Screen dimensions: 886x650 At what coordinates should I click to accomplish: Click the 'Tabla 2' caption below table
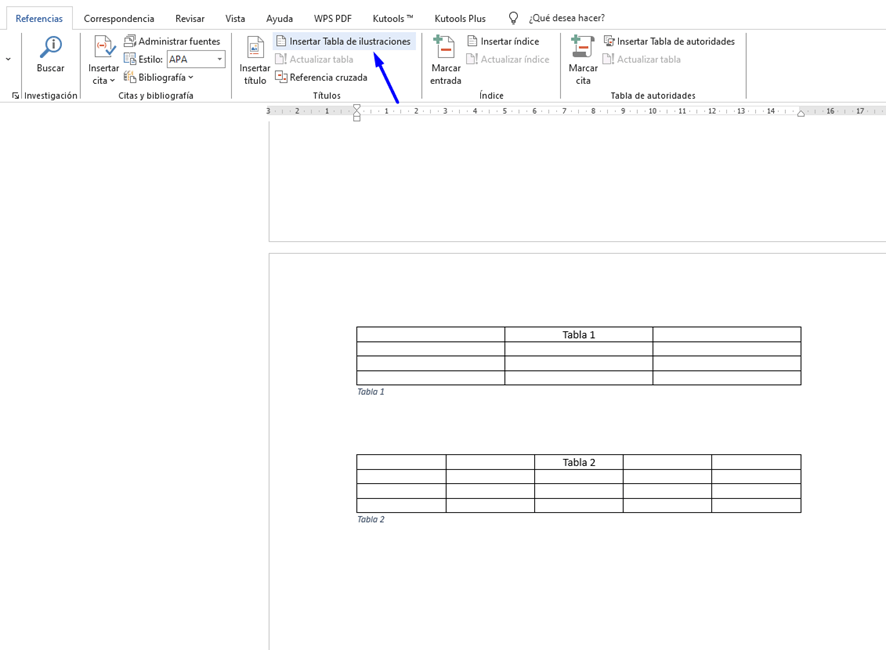(370, 519)
